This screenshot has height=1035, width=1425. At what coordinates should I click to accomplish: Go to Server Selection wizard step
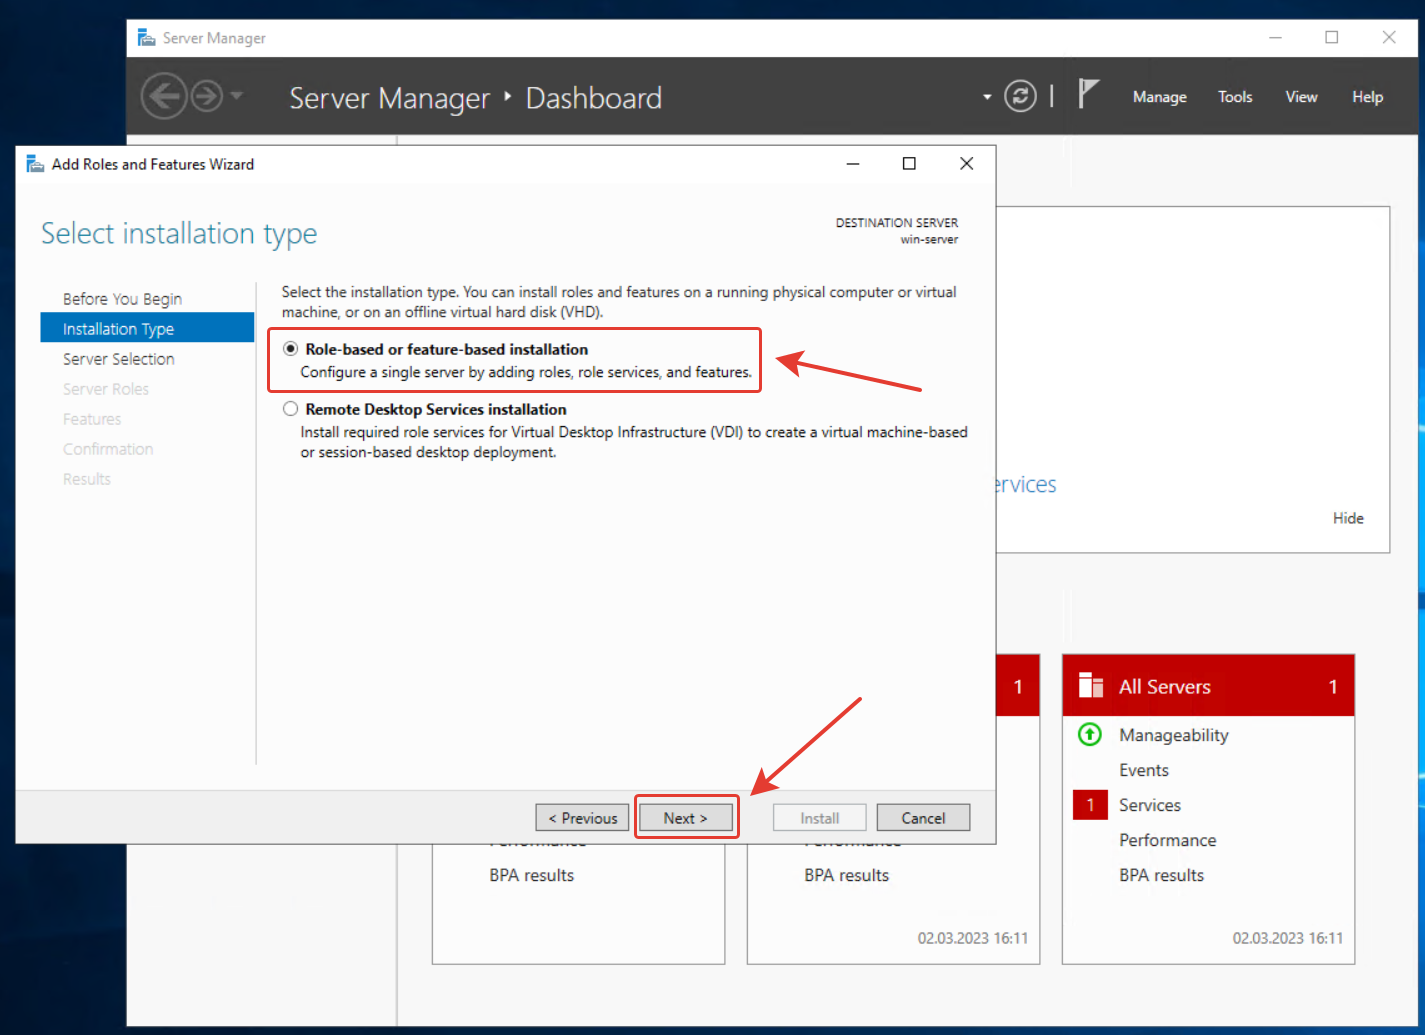[x=118, y=359]
